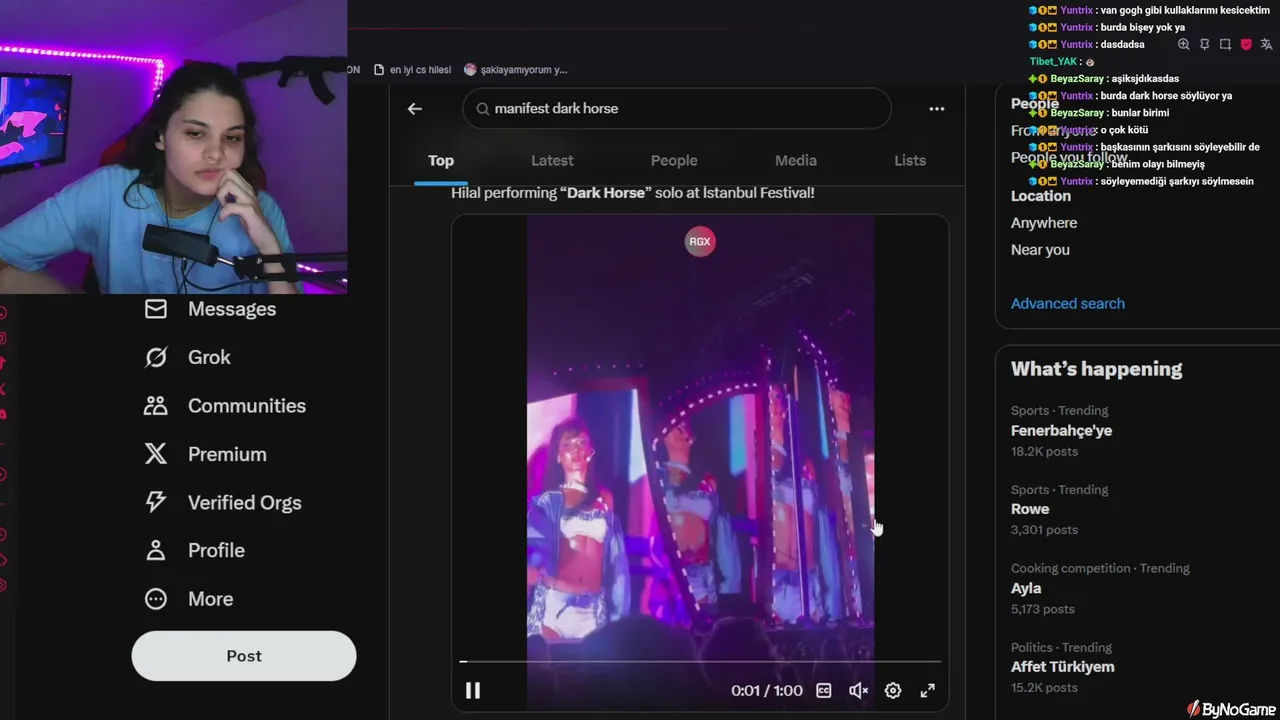Select the Anywhere location filter

click(x=1044, y=223)
